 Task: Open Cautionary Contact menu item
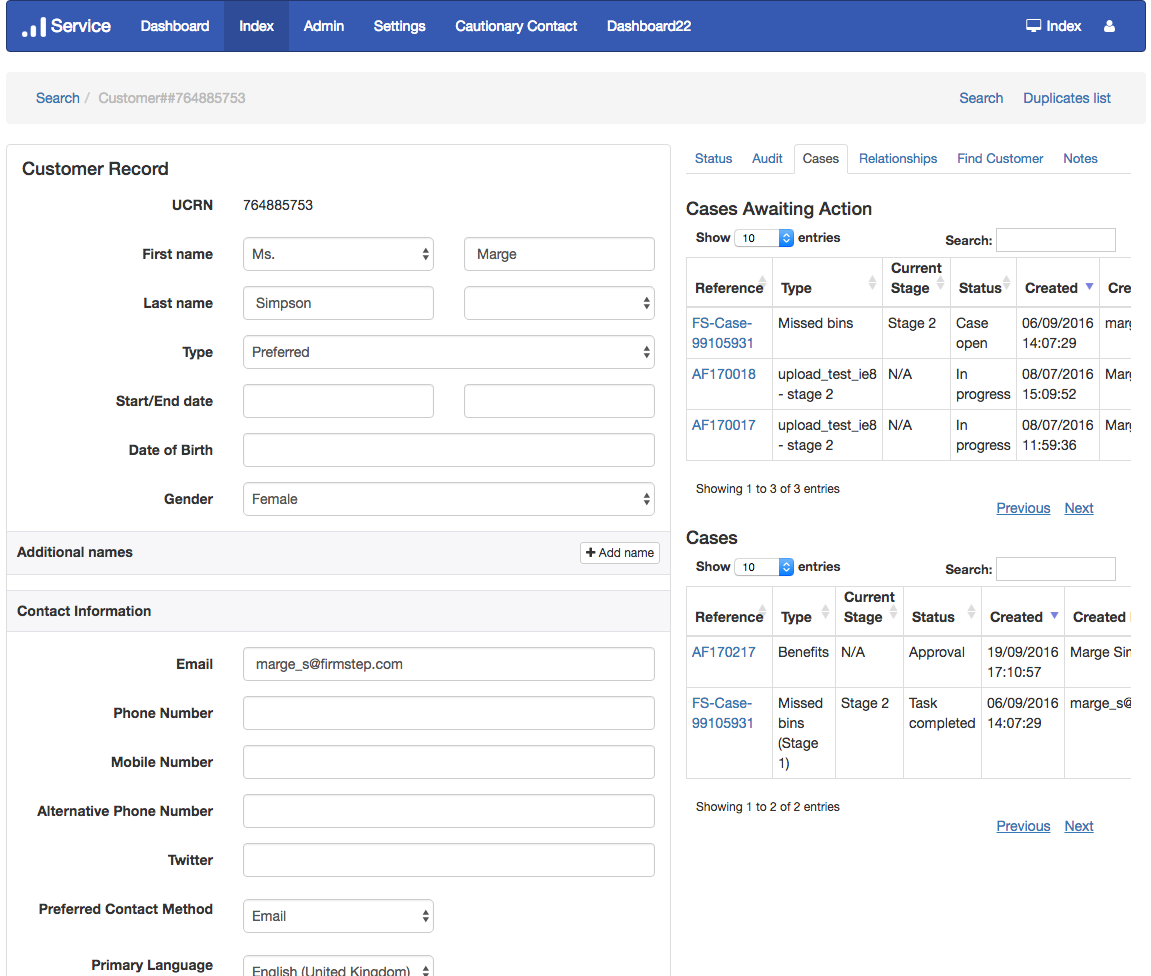pyautogui.click(x=516, y=26)
